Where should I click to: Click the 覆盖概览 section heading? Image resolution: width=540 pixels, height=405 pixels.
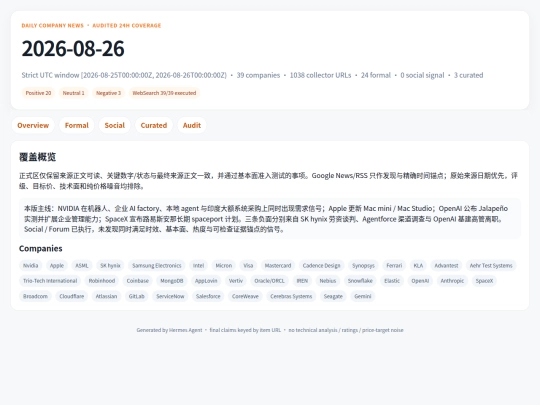tap(38, 157)
